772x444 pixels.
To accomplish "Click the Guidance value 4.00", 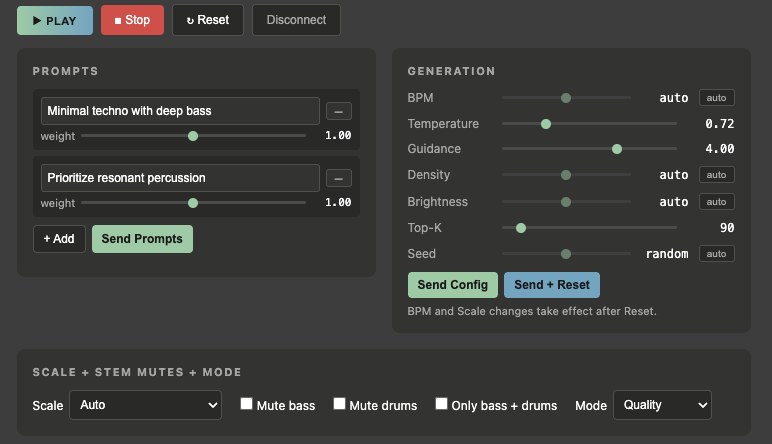I will tap(719, 149).
